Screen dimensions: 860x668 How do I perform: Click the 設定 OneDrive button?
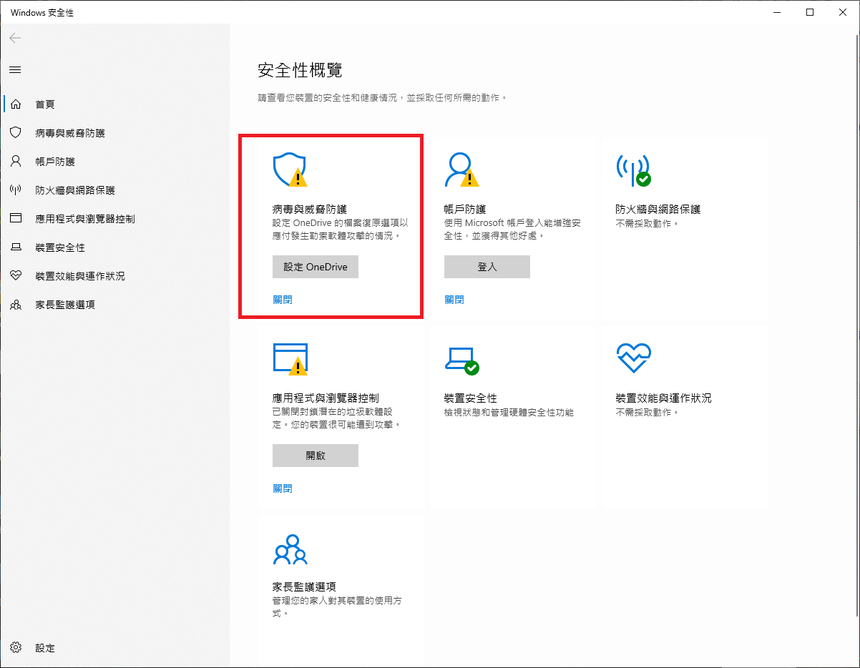pyautogui.click(x=315, y=267)
